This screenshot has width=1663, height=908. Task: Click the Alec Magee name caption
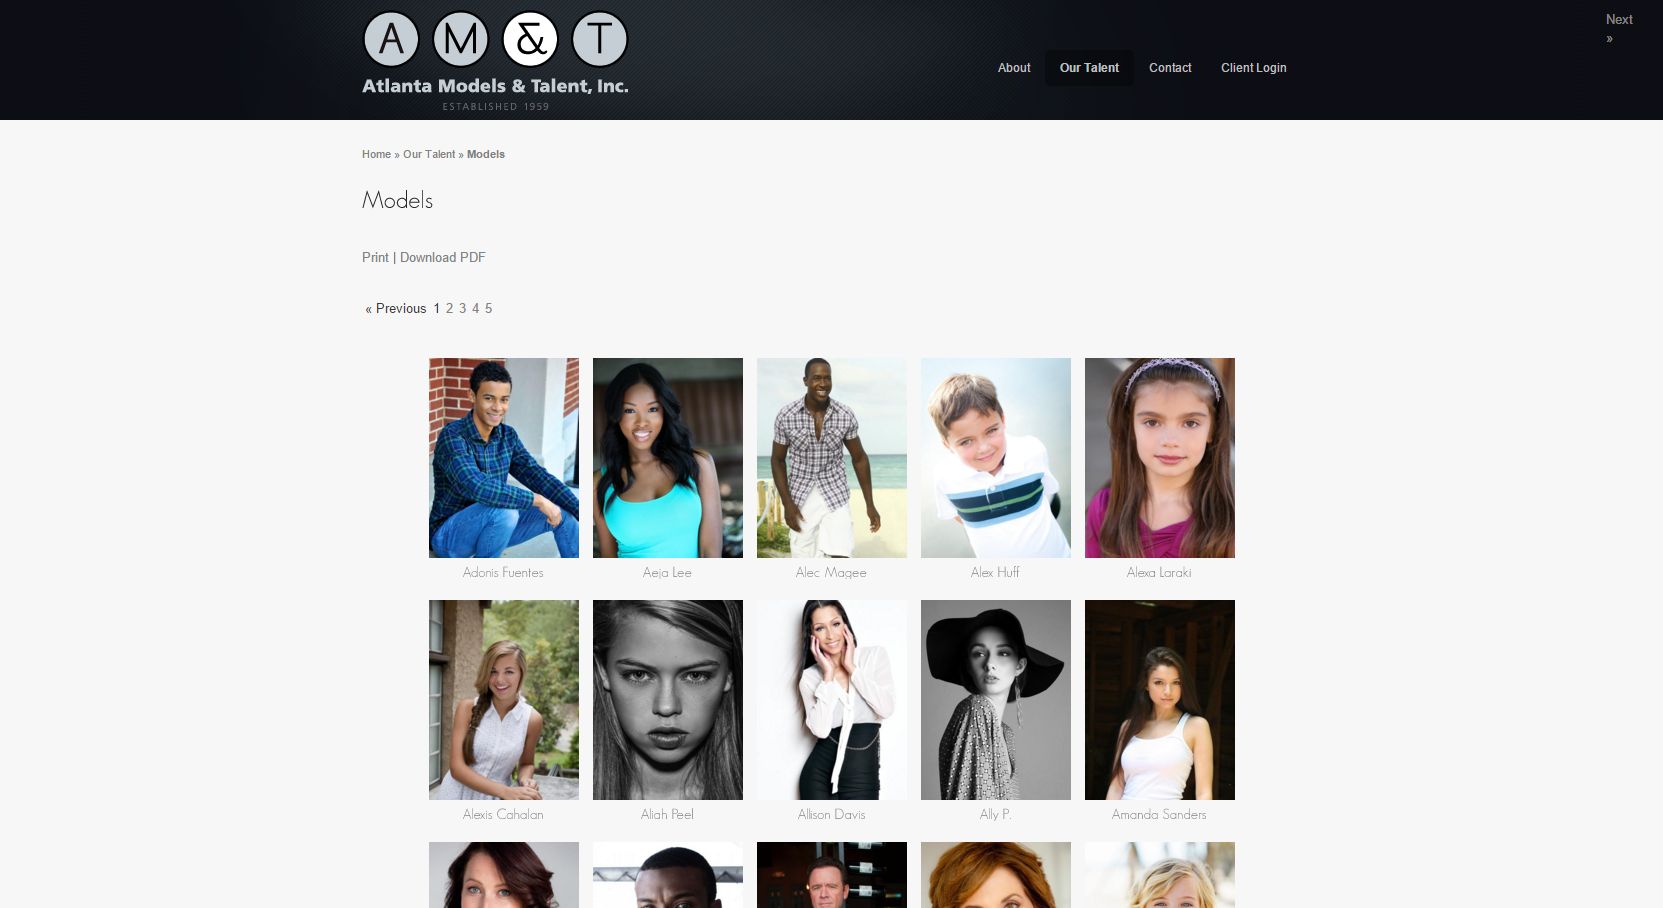tap(831, 572)
